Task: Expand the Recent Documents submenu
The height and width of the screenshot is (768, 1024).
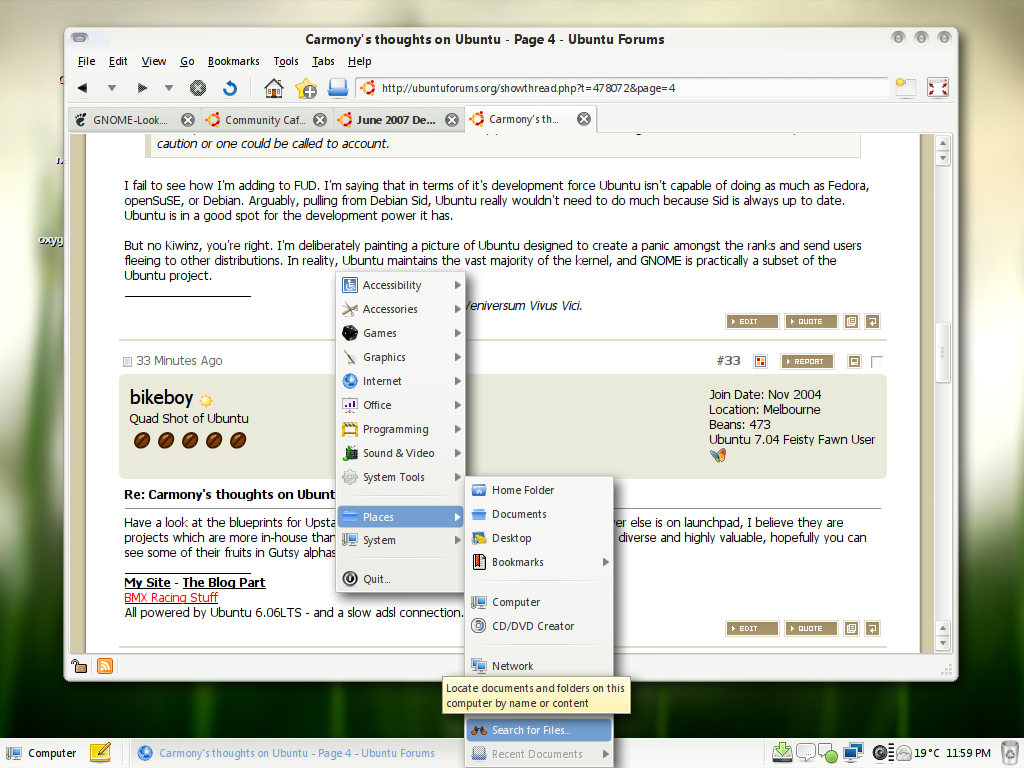Action: tap(539, 754)
